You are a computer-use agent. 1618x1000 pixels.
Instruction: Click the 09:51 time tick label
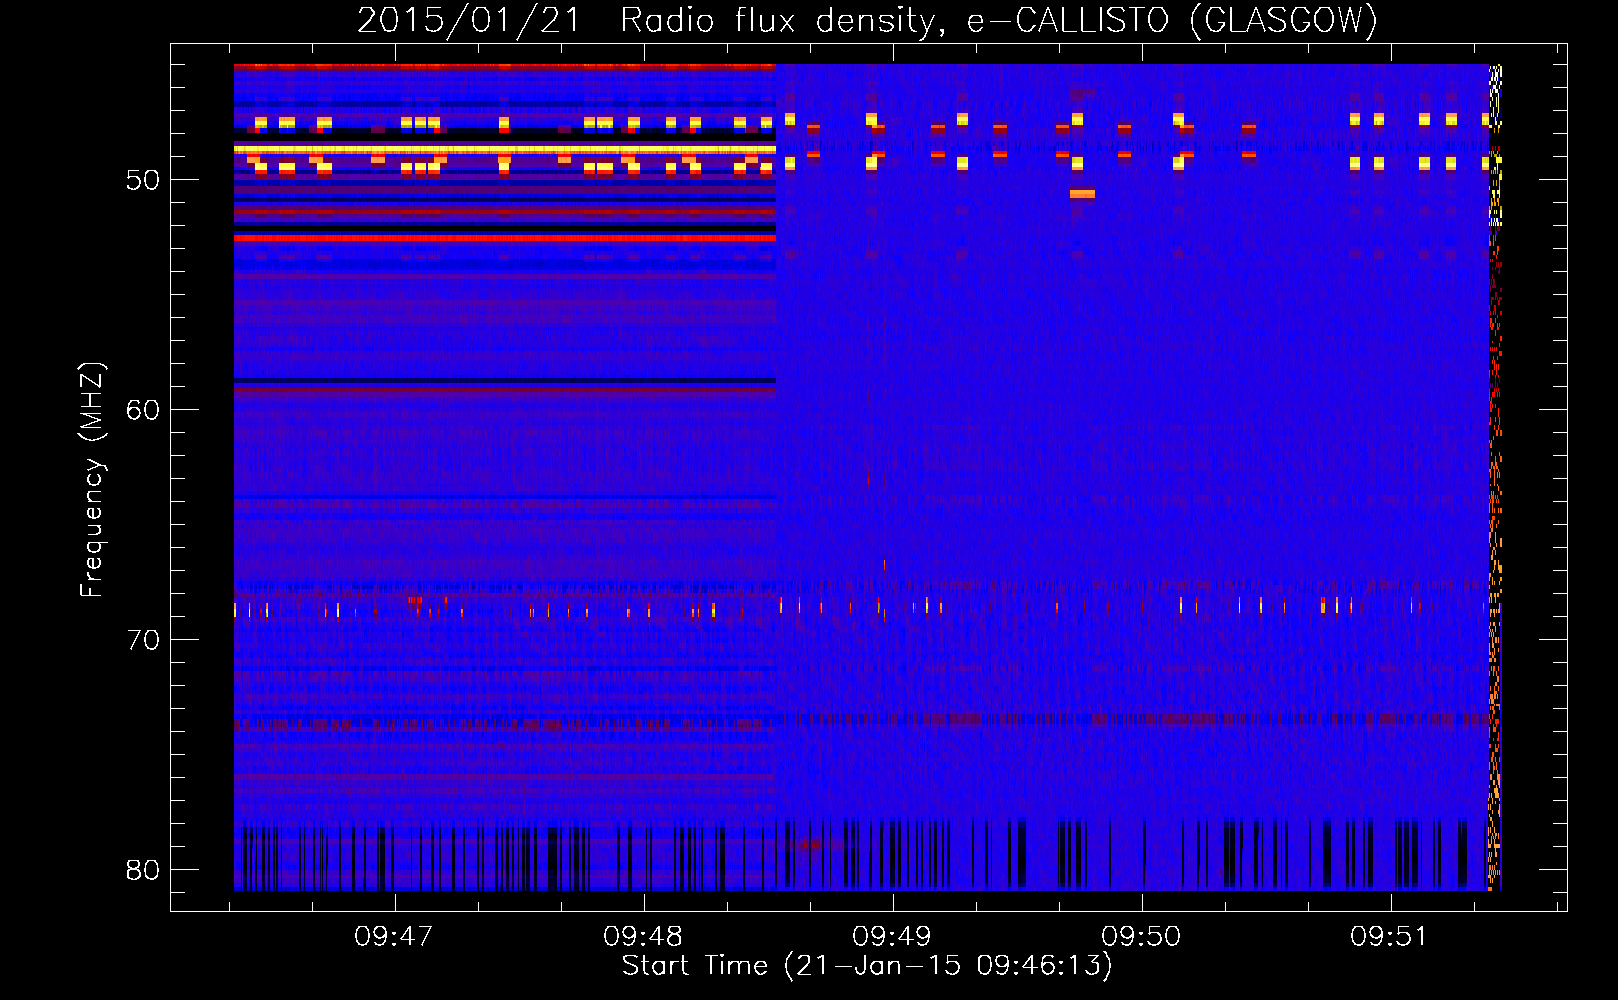click(1390, 937)
